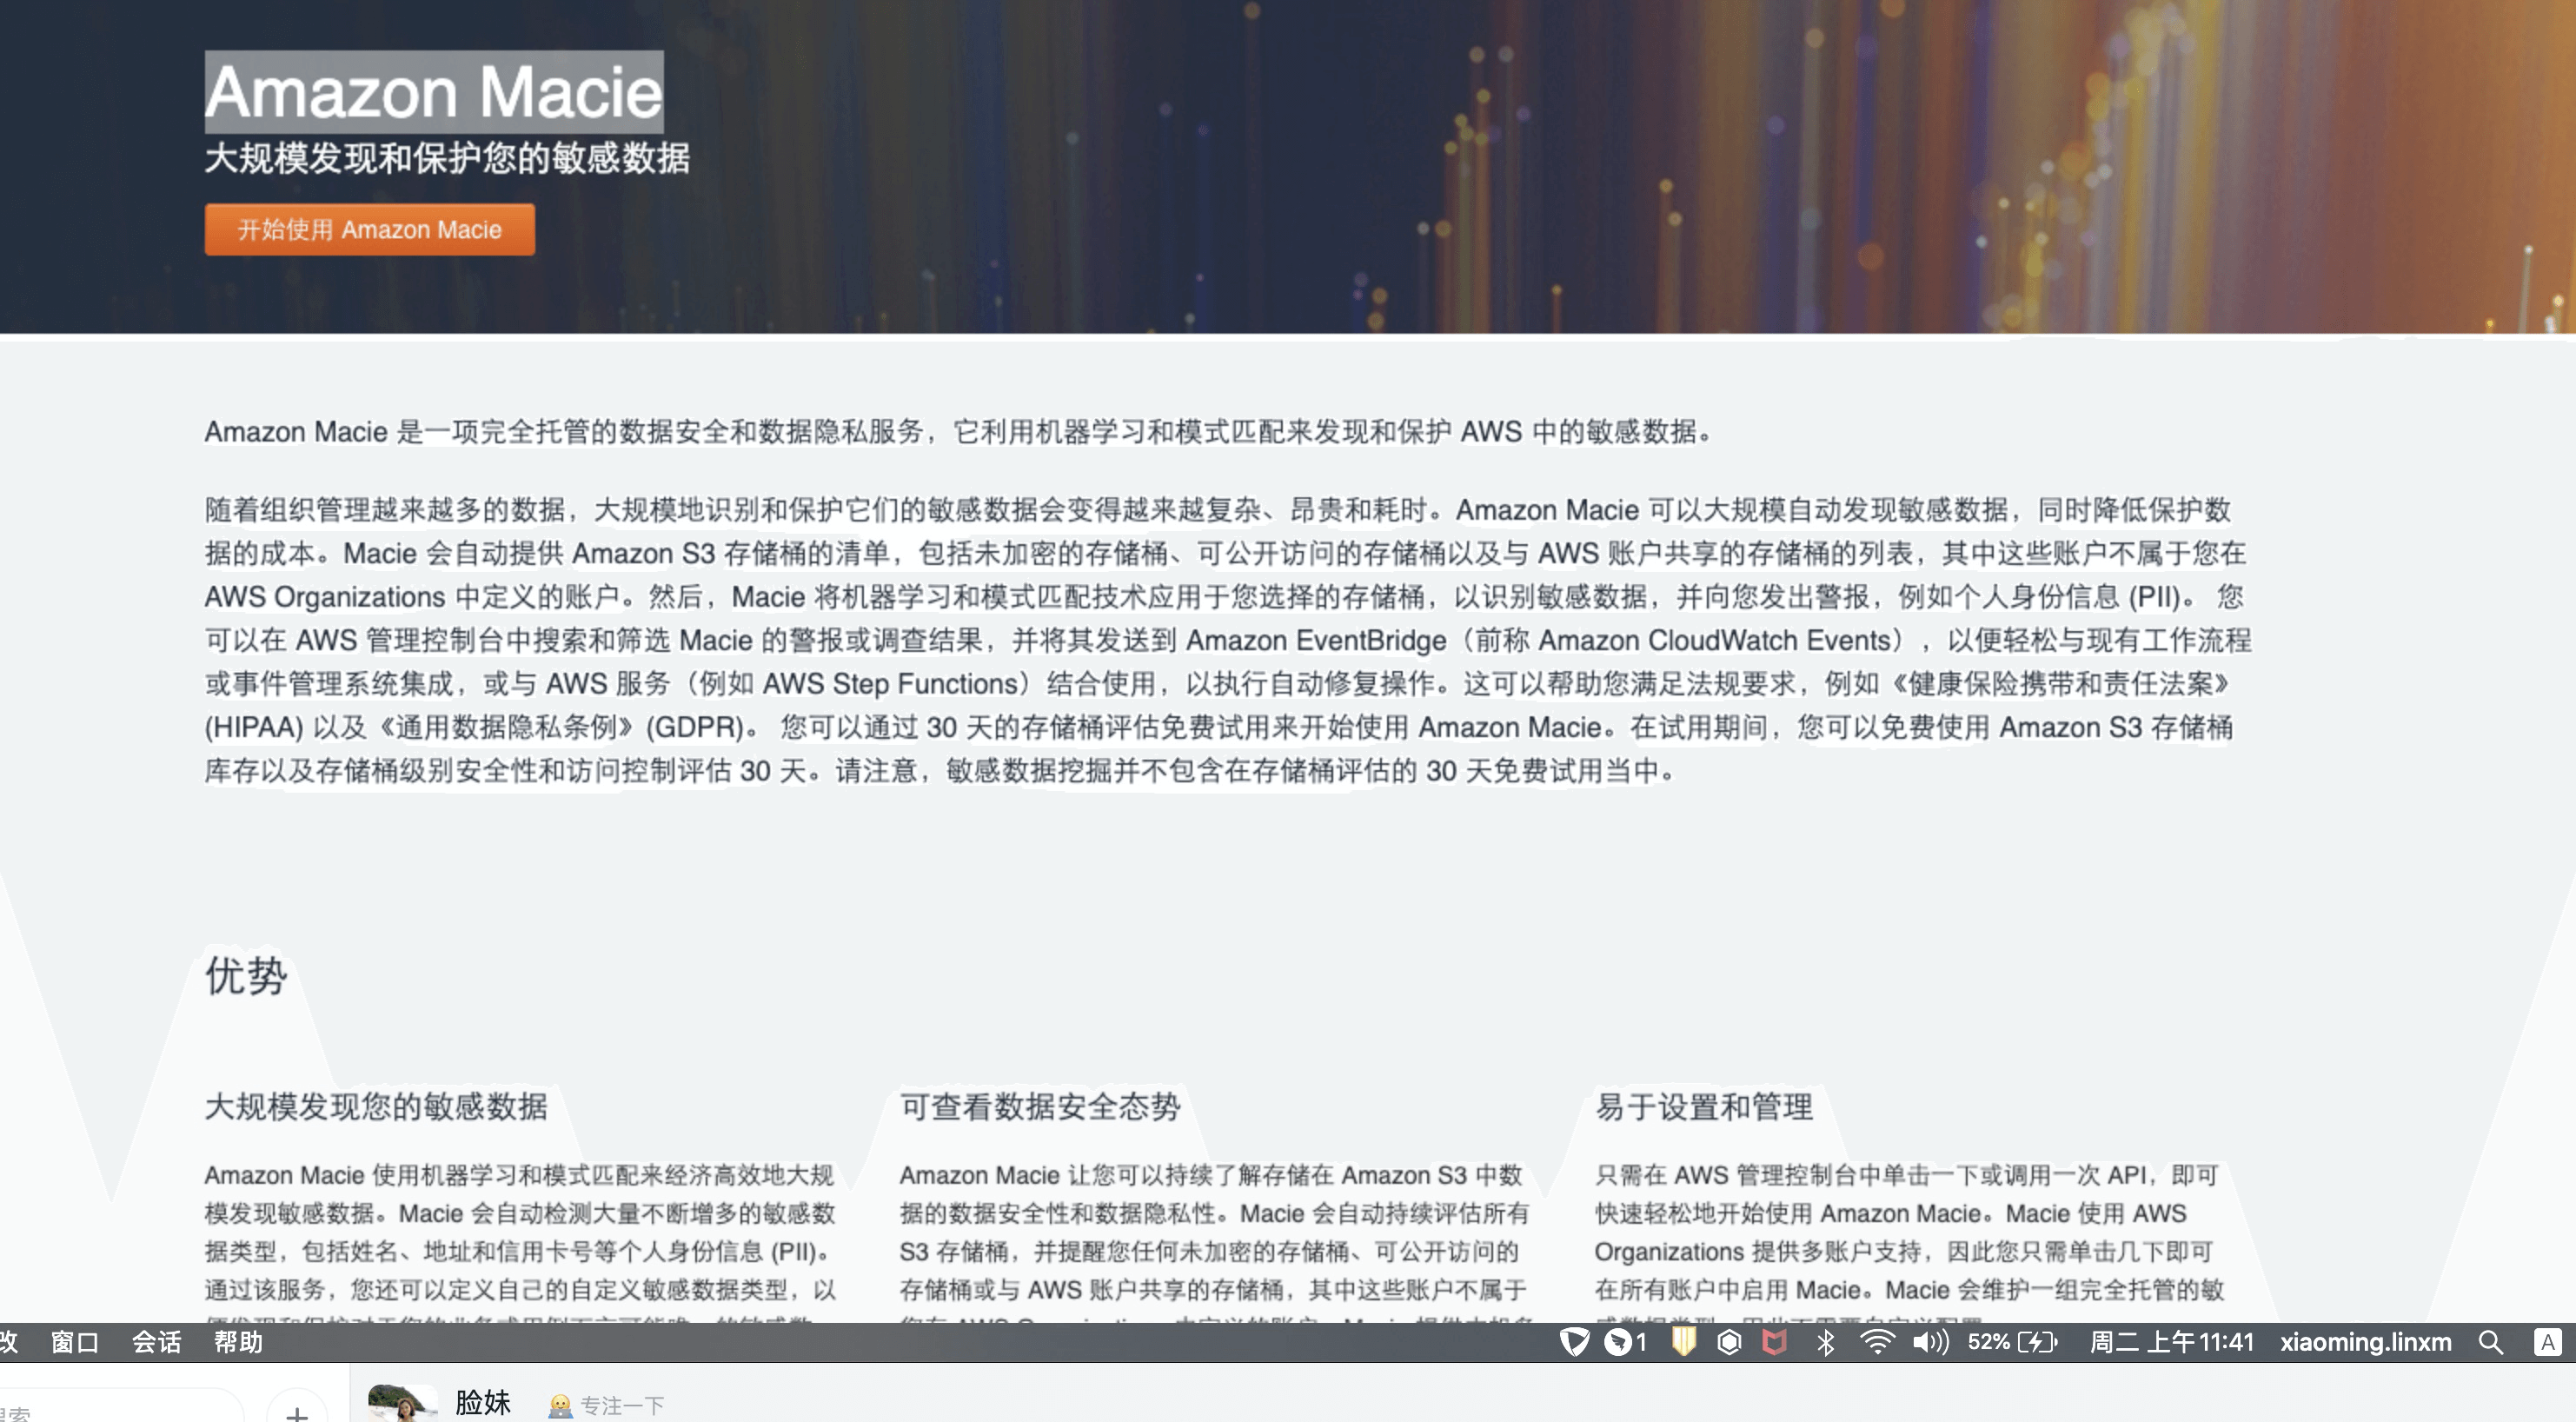This screenshot has width=2576, height=1422.
Task: Open the Bluetooth status menu
Action: coord(1825,1342)
